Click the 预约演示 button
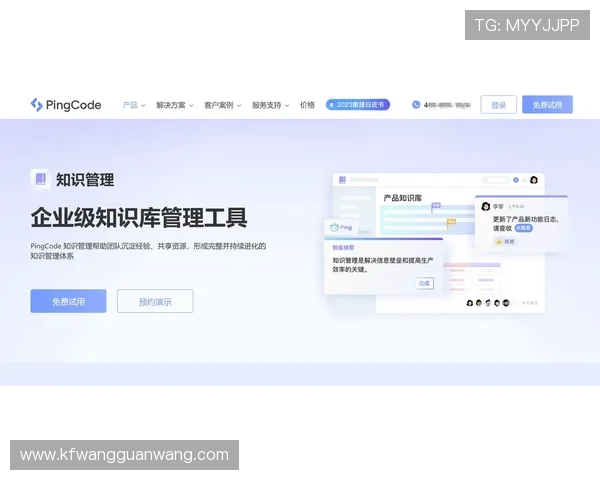Image resolution: width=600 pixels, height=480 pixels. coord(155,301)
